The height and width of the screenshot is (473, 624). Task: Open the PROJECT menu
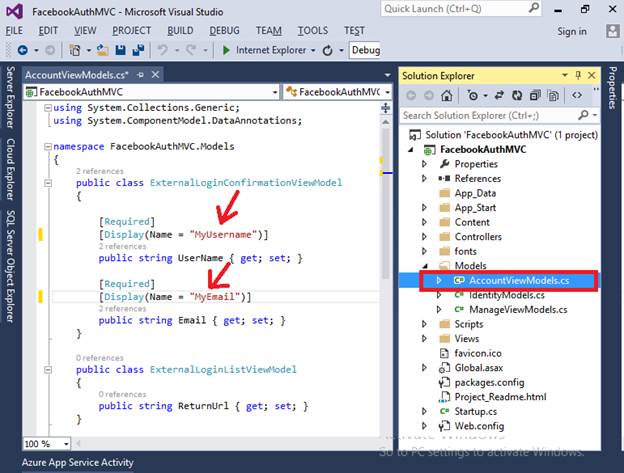pos(131,31)
